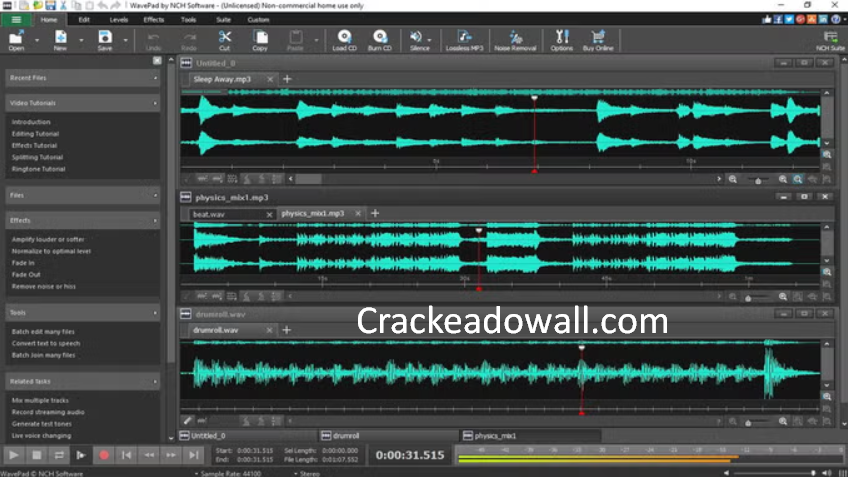This screenshot has height=477, width=848.
Task: Go to end of the track
Action: [x=194, y=455]
